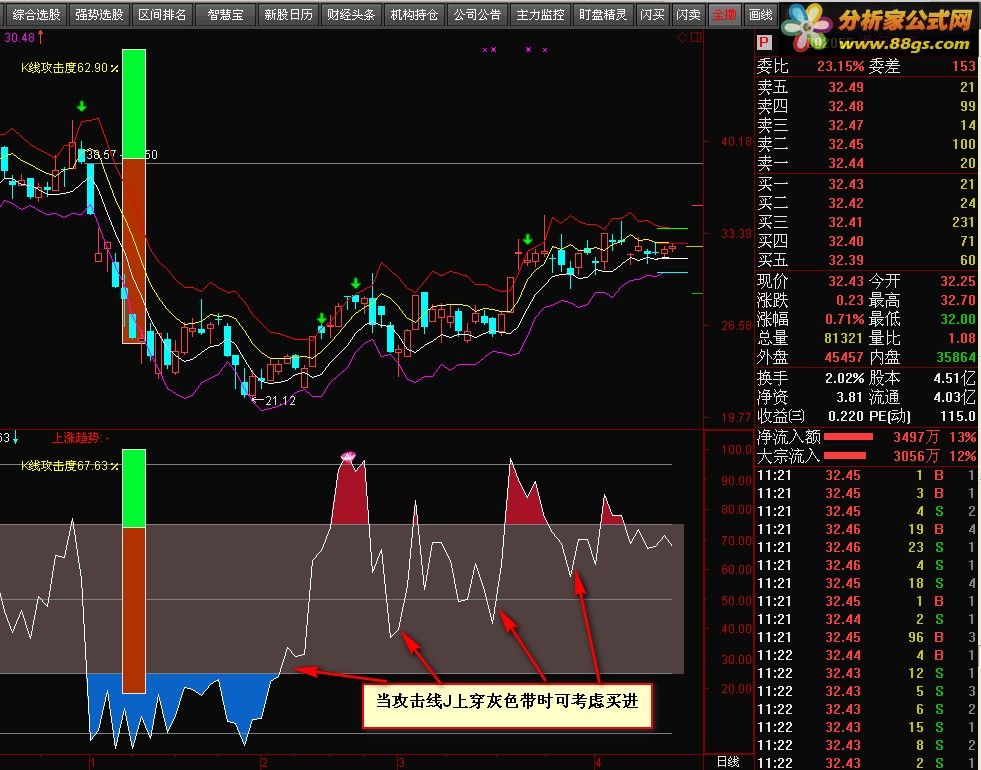Click the 上涨趋势 indicator label

coord(76,438)
